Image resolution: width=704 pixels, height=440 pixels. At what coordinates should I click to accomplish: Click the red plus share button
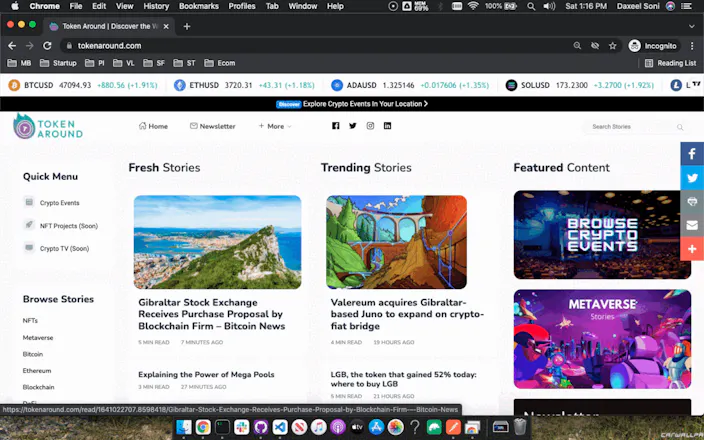[692, 249]
